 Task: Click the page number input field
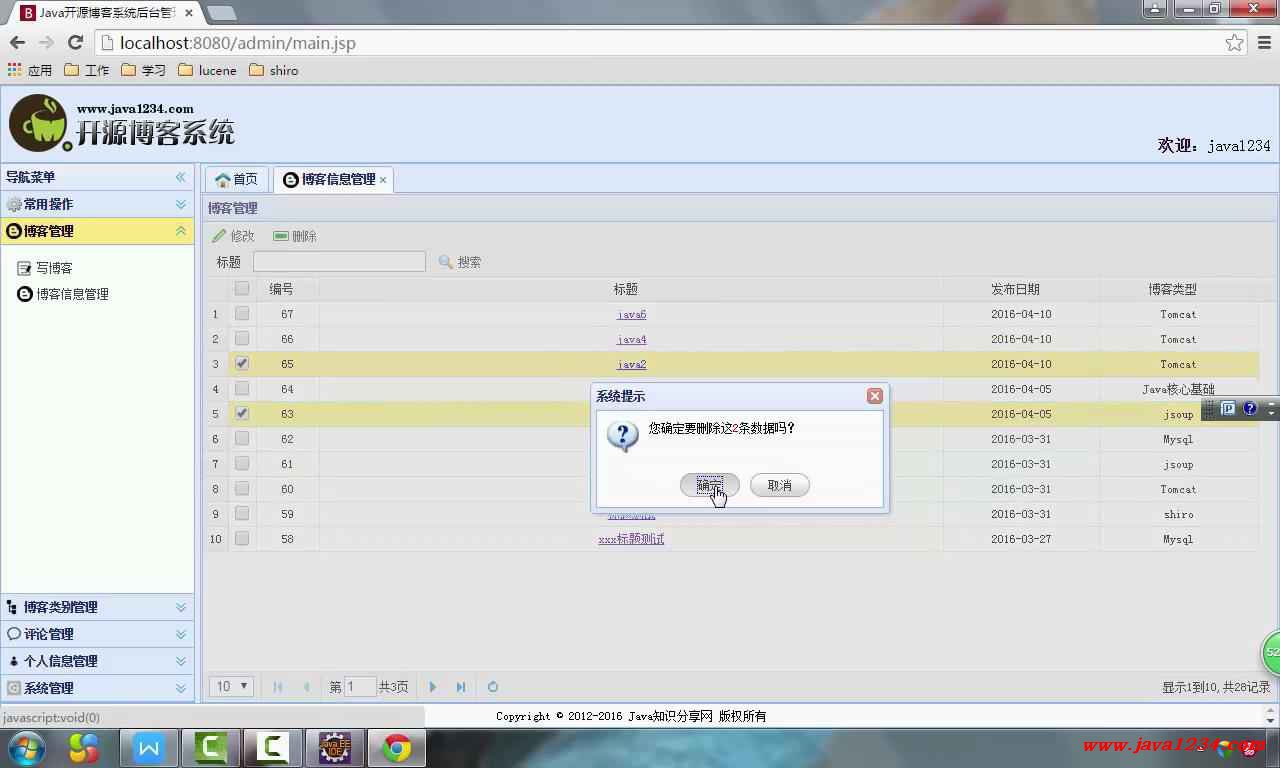(360, 687)
